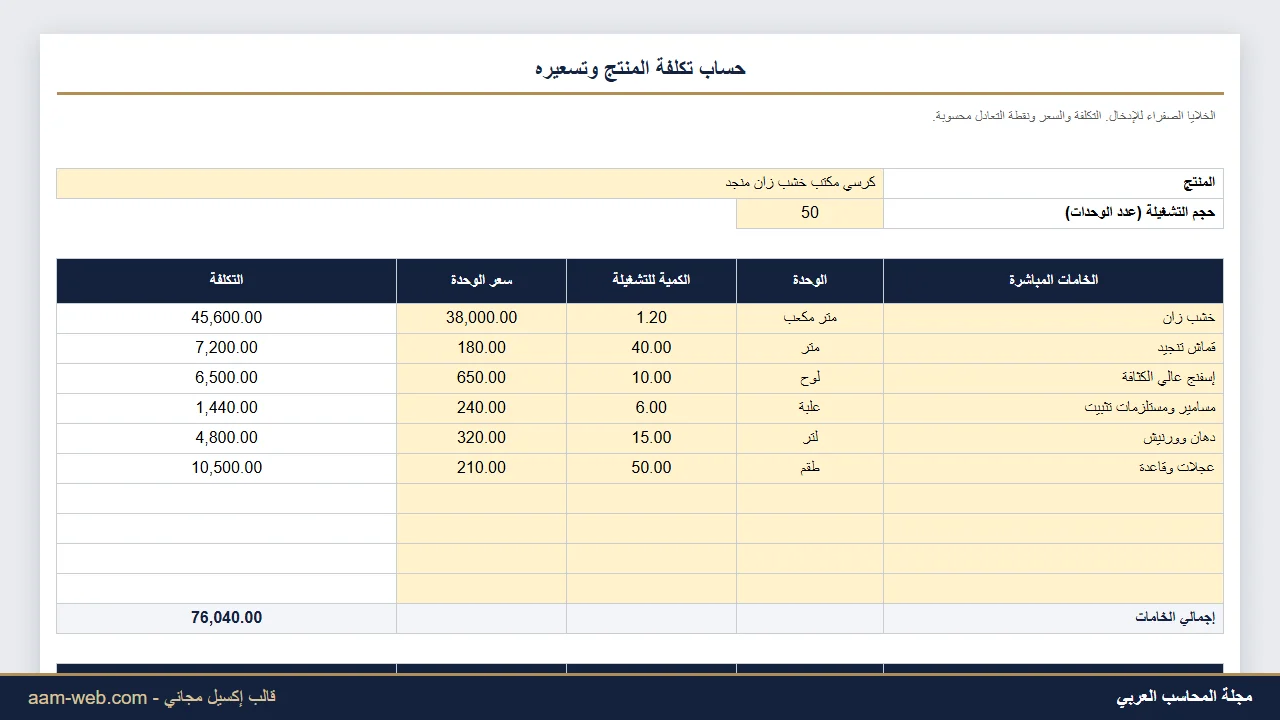Click the footer title مجلة المحاسب العربي

1184,697
